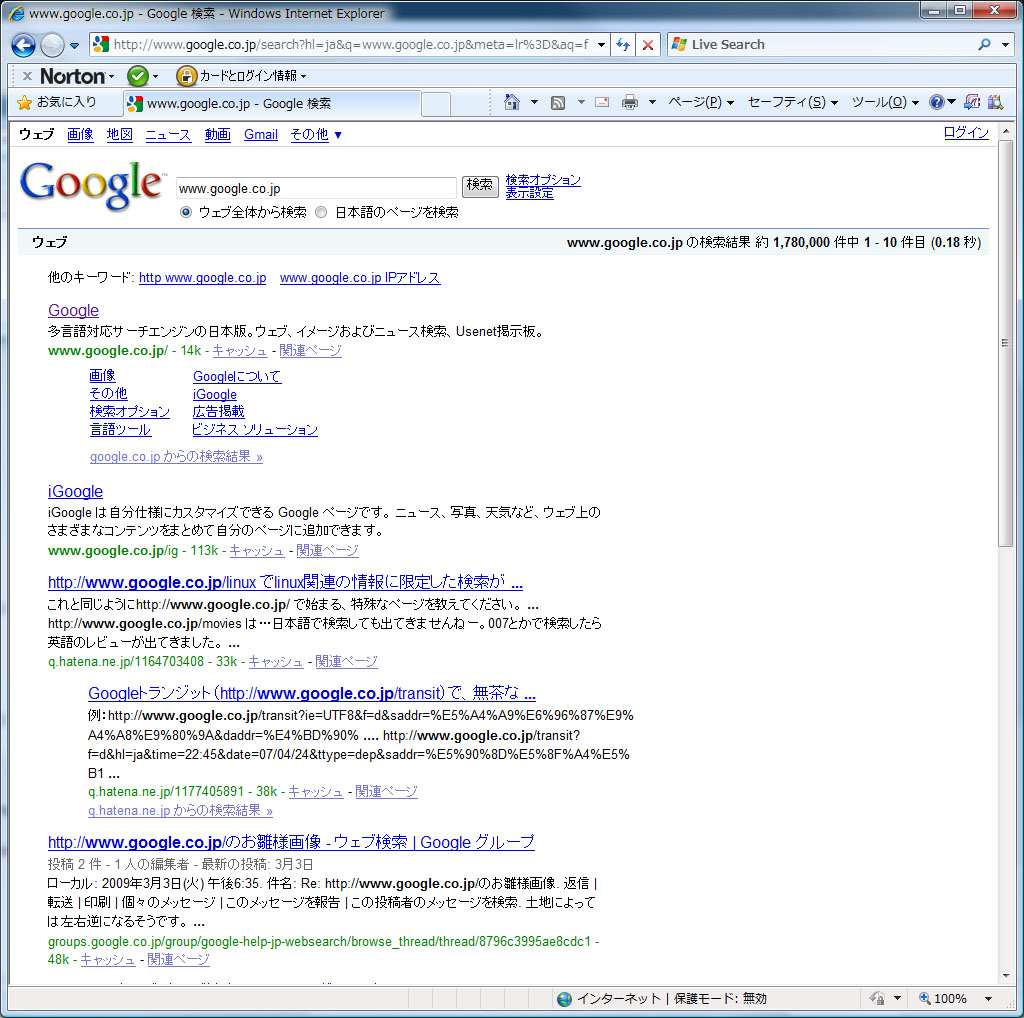Image resolution: width=1024 pixels, height=1018 pixels.
Task: Print the page with the printer icon
Action: pos(630,103)
